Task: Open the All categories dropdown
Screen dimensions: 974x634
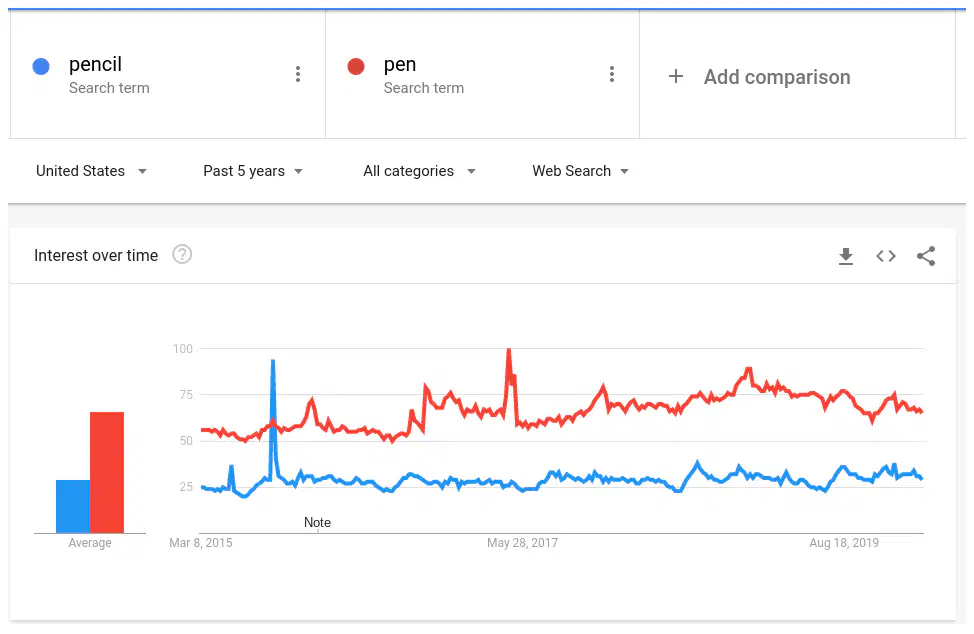Action: click(419, 171)
